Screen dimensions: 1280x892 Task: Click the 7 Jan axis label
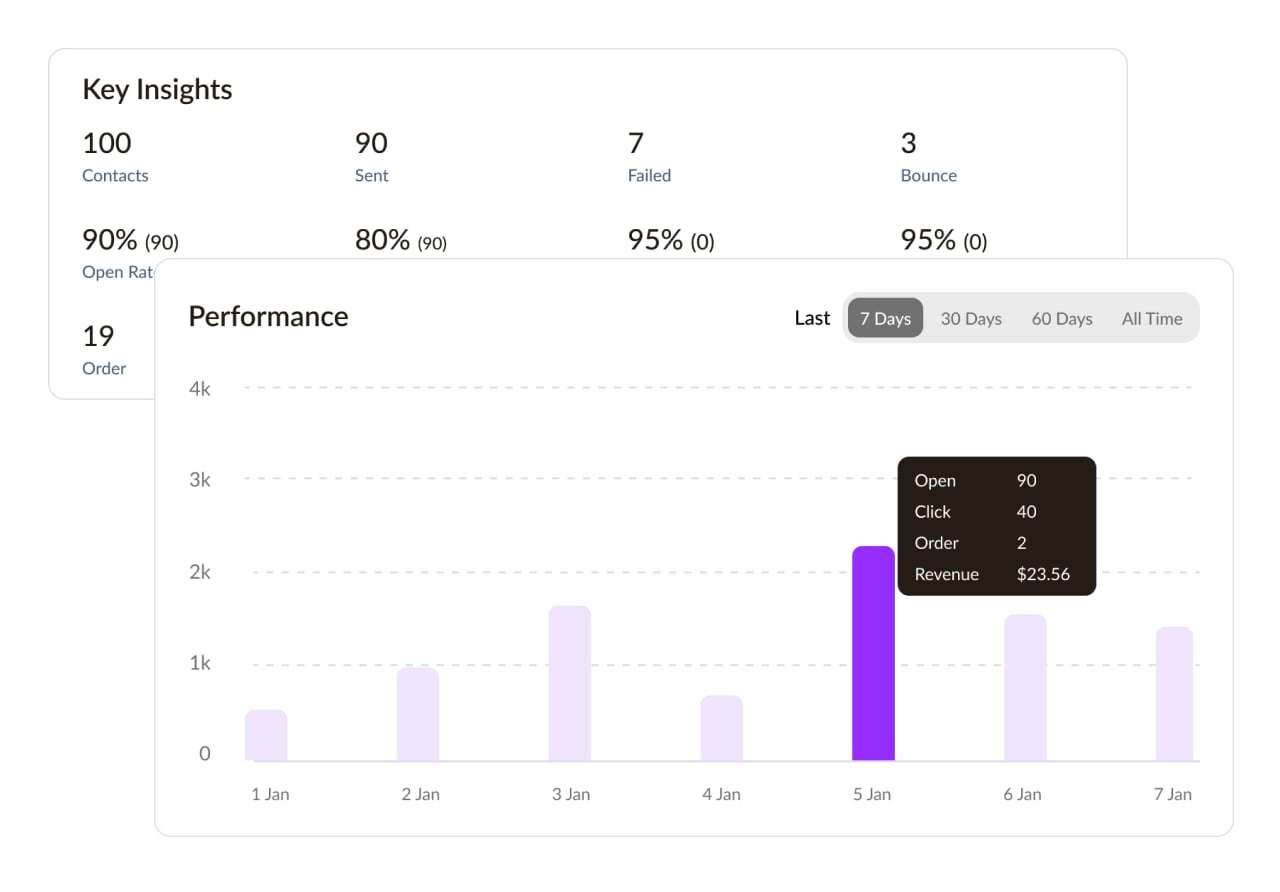(1173, 794)
